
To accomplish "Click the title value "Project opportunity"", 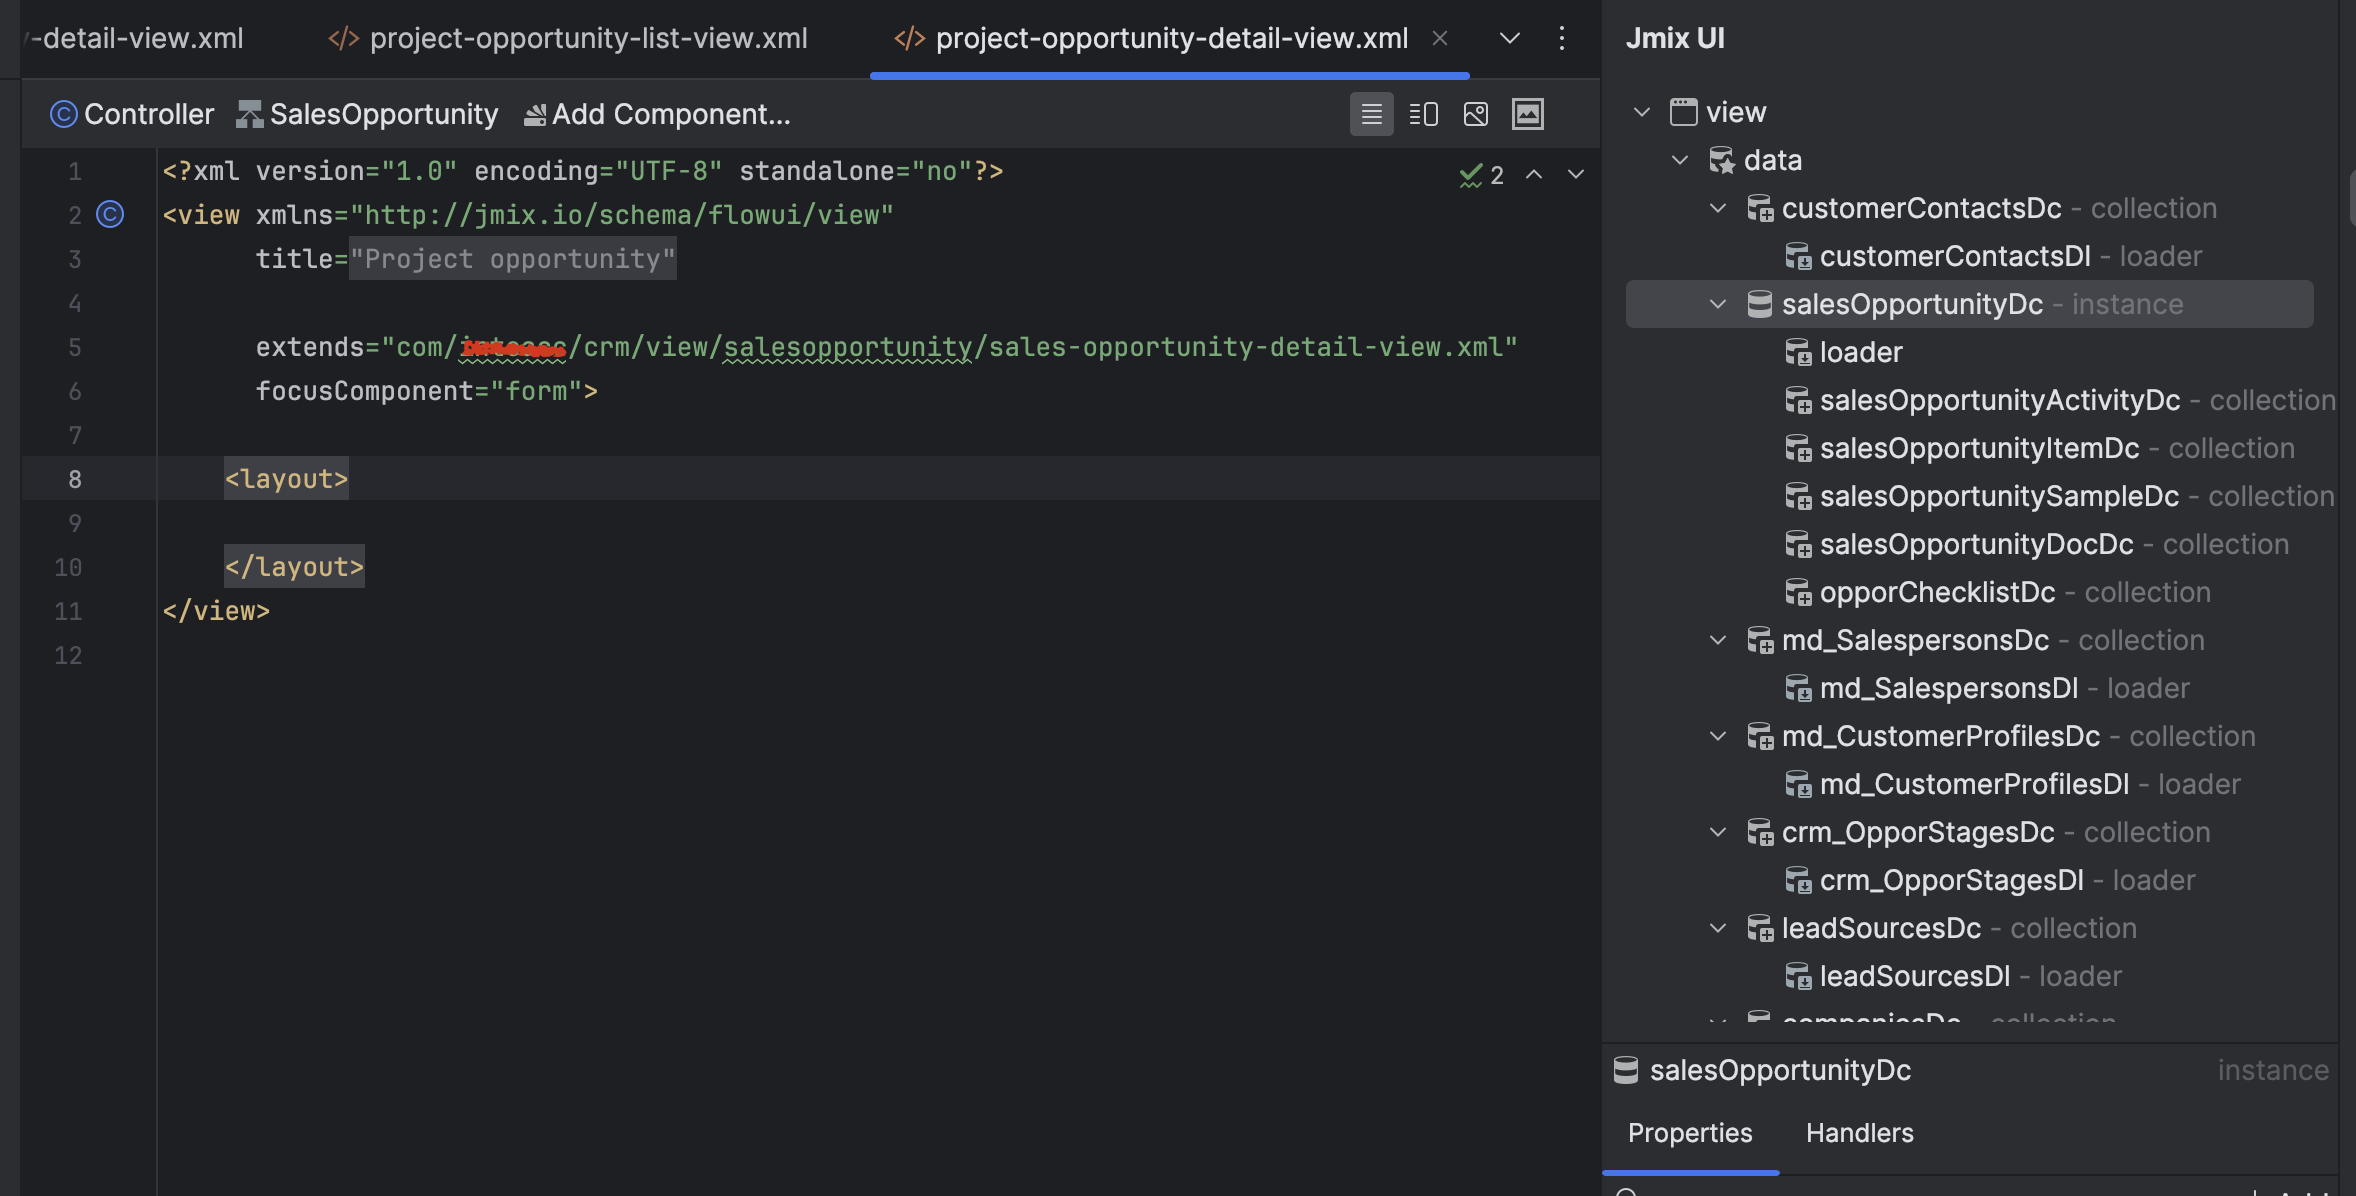I will coord(512,259).
